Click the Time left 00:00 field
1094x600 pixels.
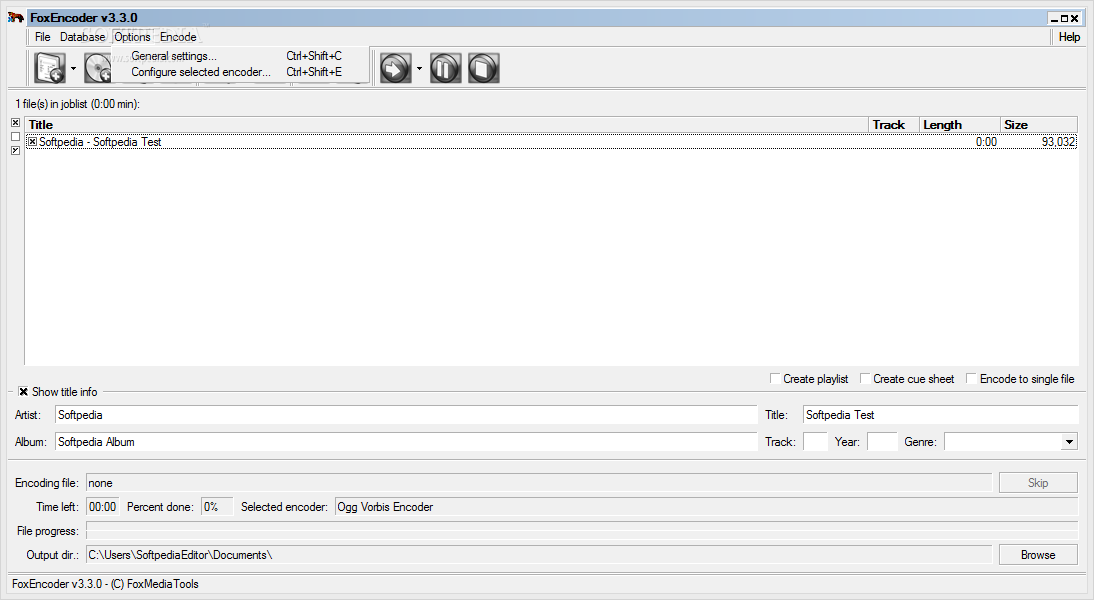[x=103, y=507]
